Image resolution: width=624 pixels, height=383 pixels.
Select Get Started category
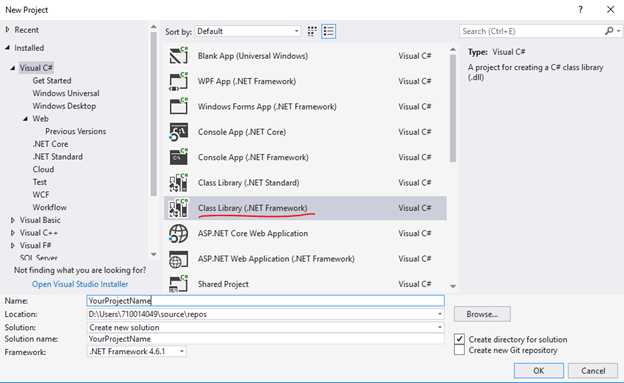[x=52, y=80]
